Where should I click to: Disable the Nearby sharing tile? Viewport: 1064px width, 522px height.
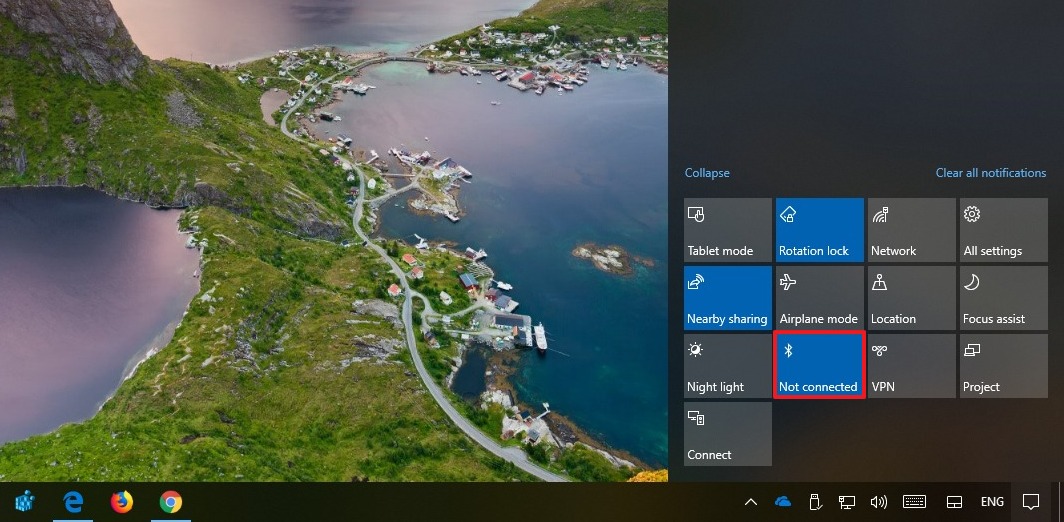point(727,298)
